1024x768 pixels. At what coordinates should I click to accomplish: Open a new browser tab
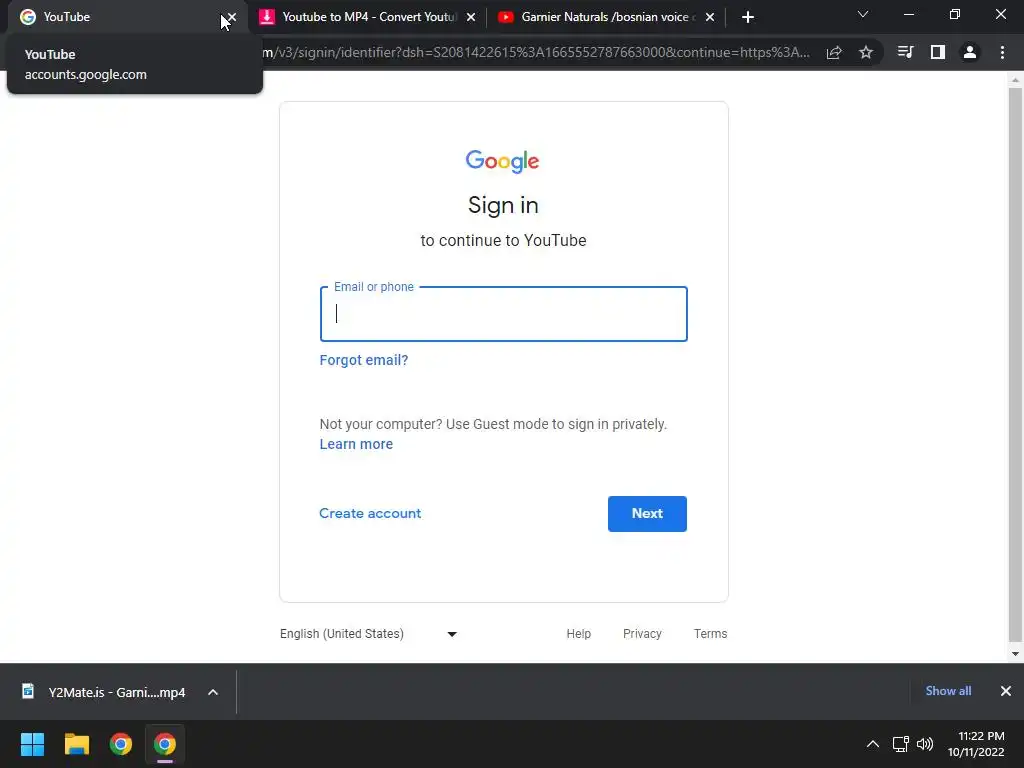coord(748,17)
